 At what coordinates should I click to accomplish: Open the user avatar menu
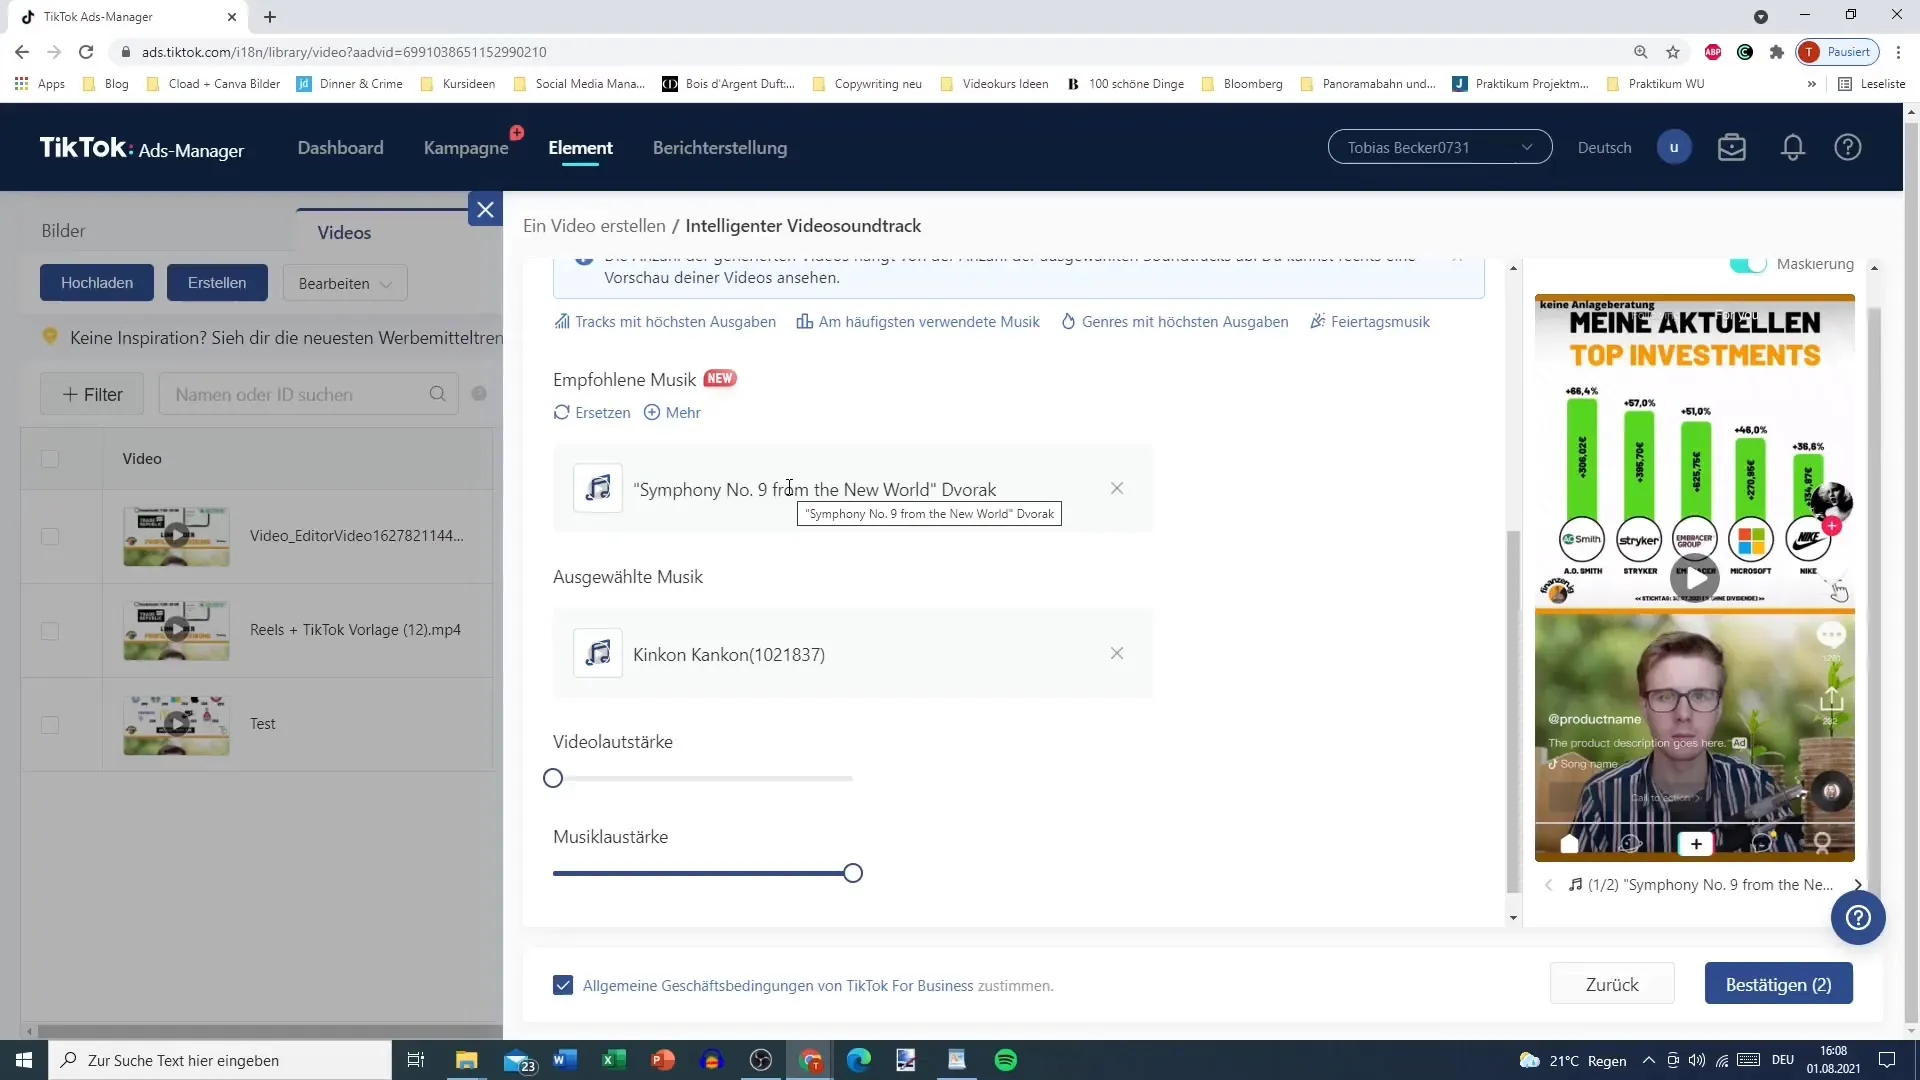tap(1674, 148)
